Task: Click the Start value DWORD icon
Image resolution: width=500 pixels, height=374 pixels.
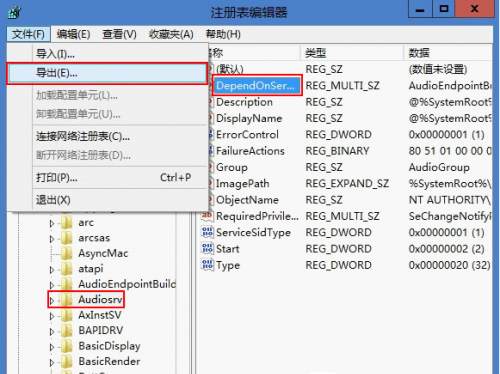Action: (207, 248)
